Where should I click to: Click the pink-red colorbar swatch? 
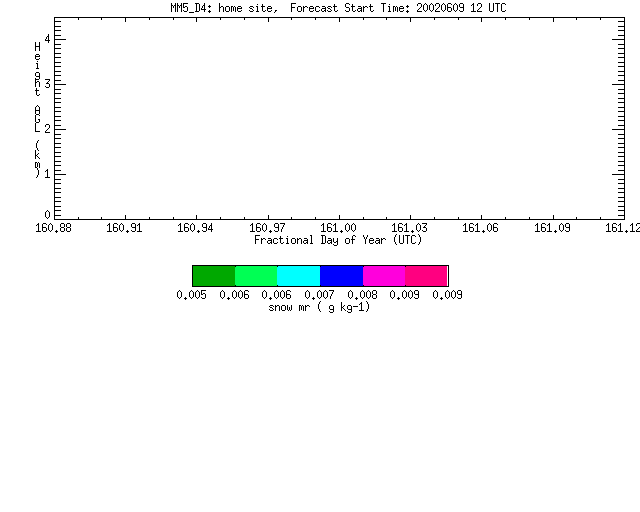[x=427, y=276]
